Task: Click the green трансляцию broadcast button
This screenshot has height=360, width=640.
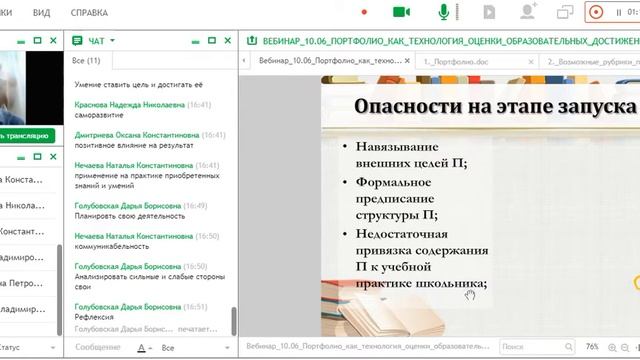Action: pos(27,136)
